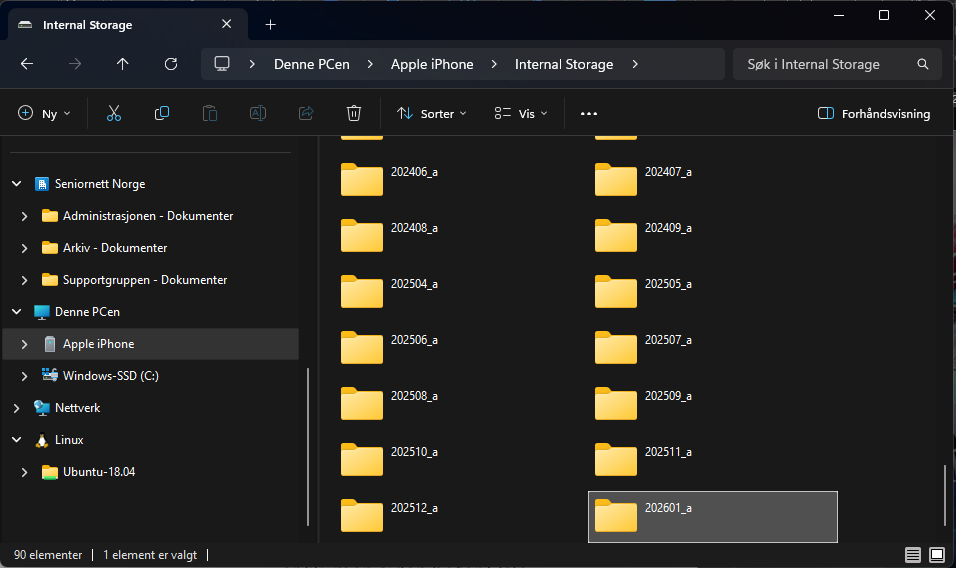Open the Vis view dropdown
Screen dimensions: 956x568
tap(521, 114)
